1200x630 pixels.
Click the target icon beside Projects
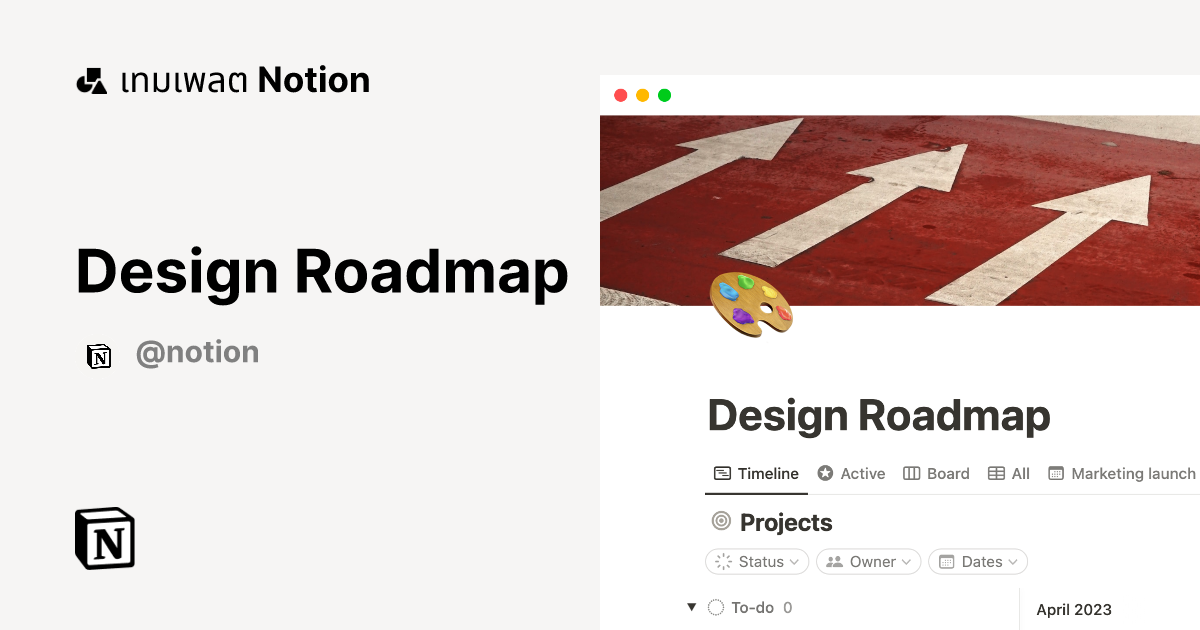[721, 522]
